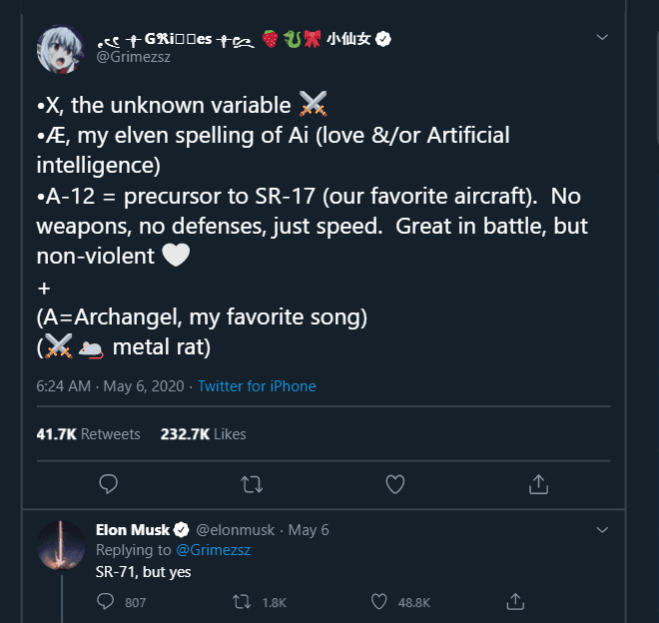View the 232.7K Likes list
This screenshot has height=623, width=659.
coord(202,434)
